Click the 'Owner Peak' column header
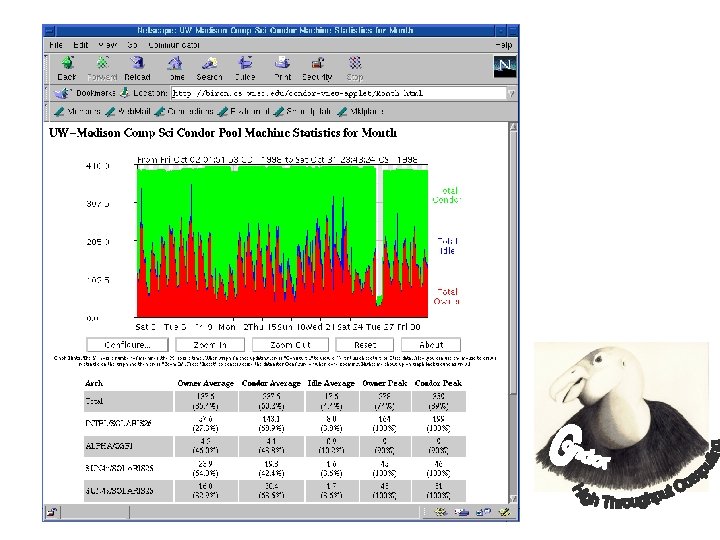The height and width of the screenshot is (540, 720). (384, 383)
